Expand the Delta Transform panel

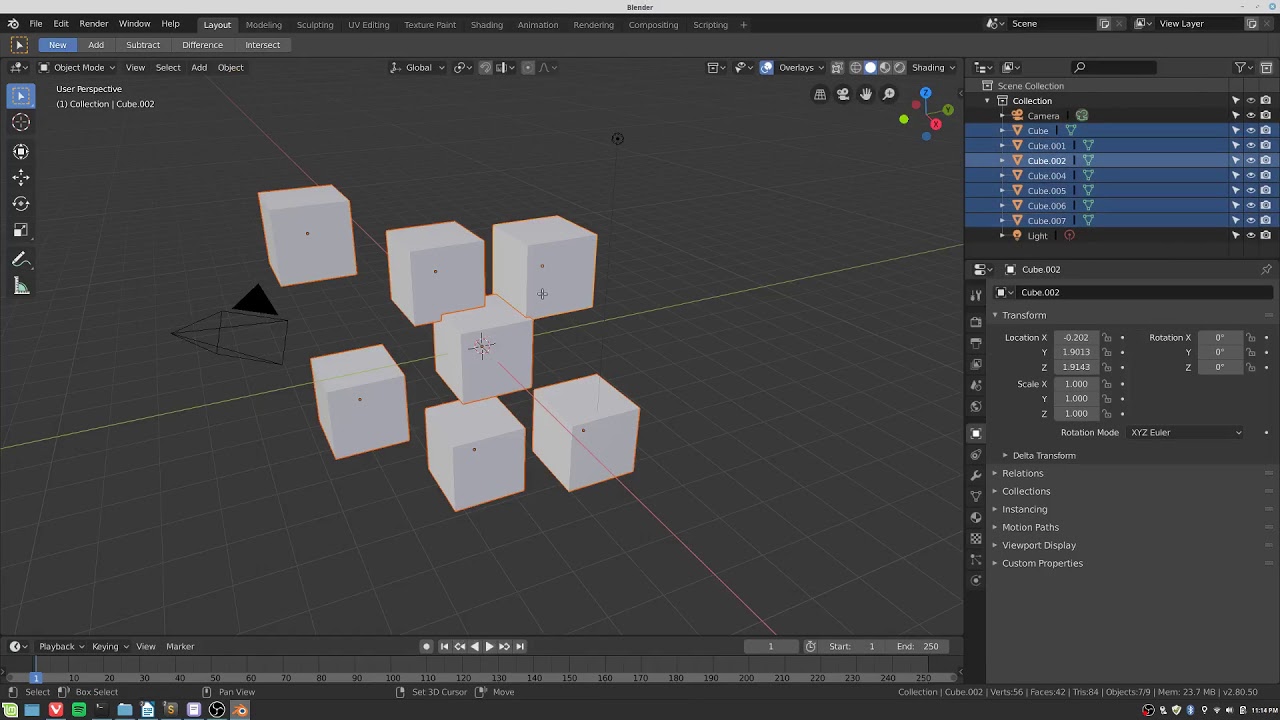1043,455
